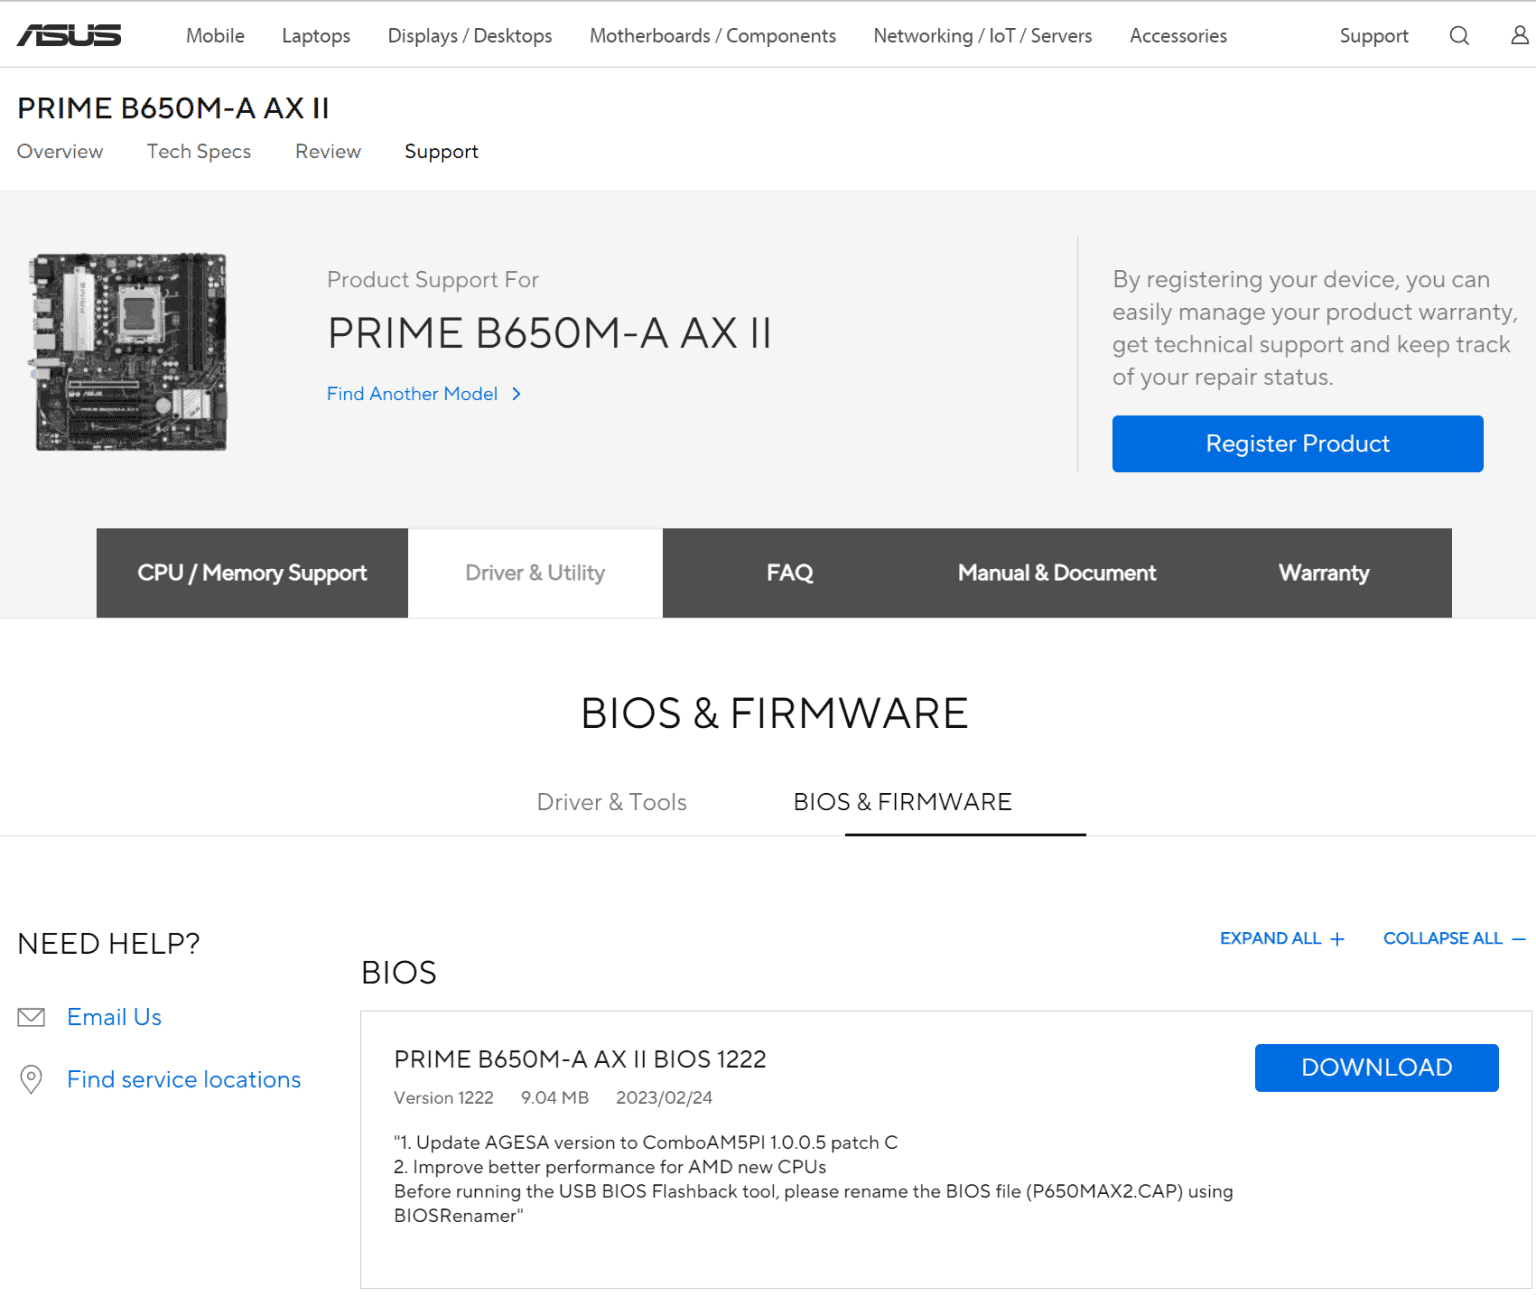The height and width of the screenshot is (1315, 1536).
Task: Download BIOS version 1222
Action: (1376, 1067)
